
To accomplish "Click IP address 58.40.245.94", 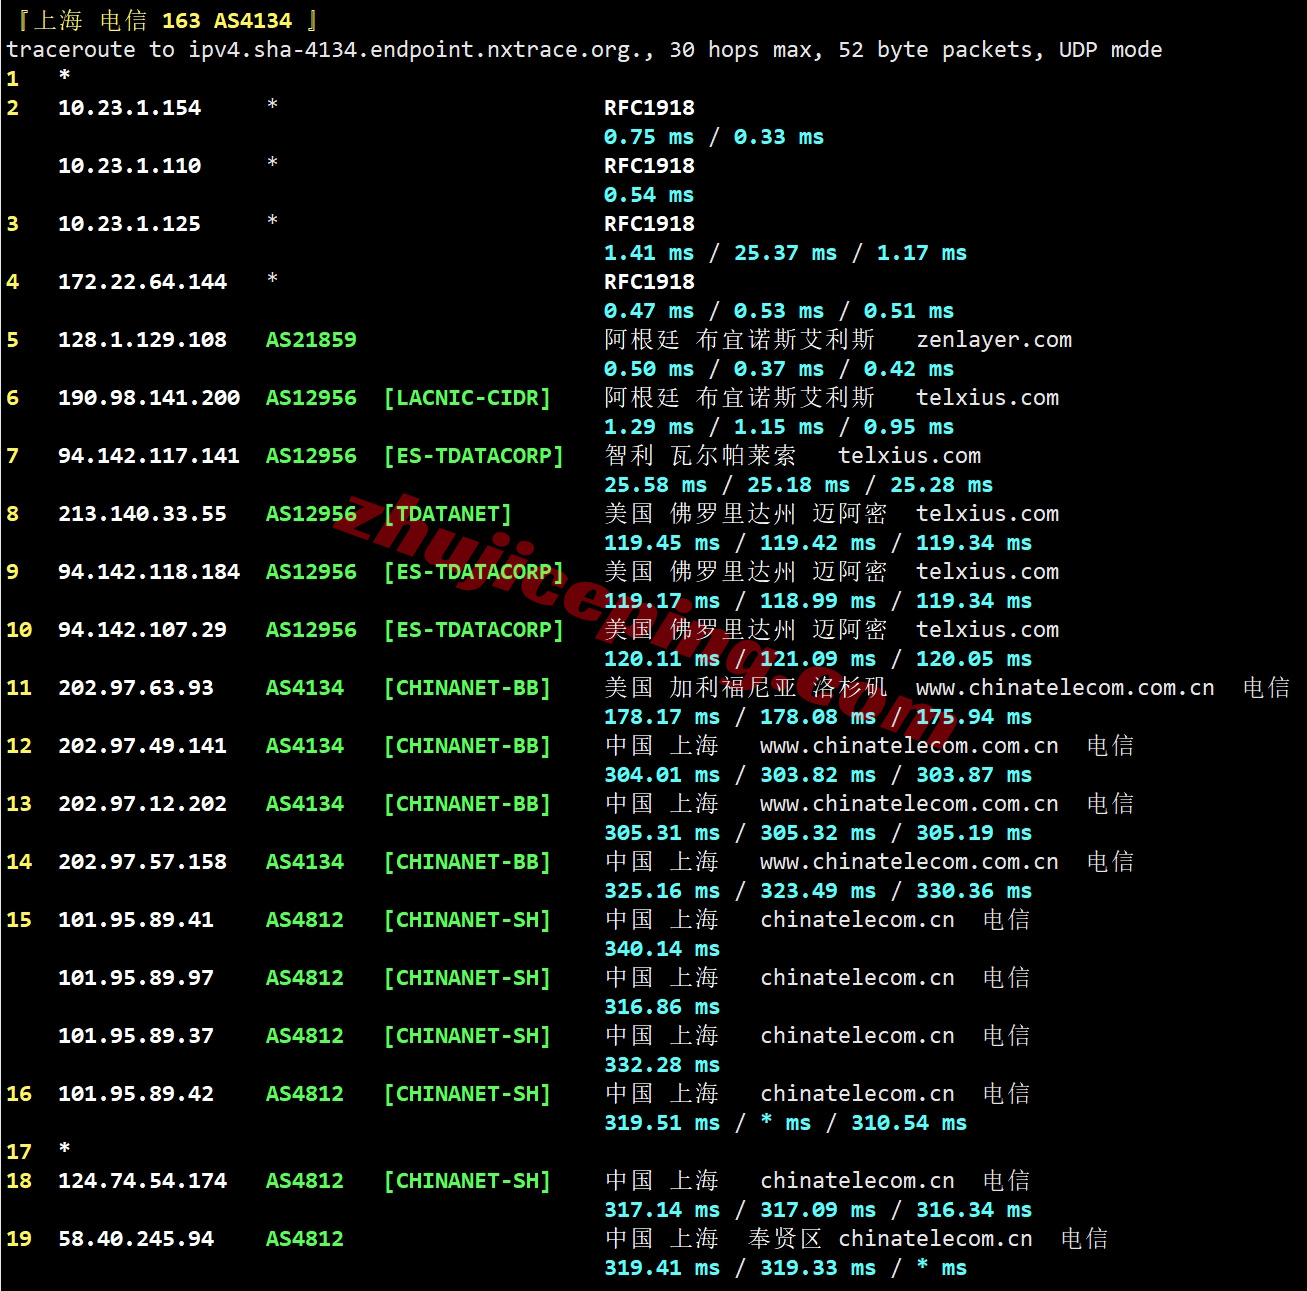I will (136, 1239).
